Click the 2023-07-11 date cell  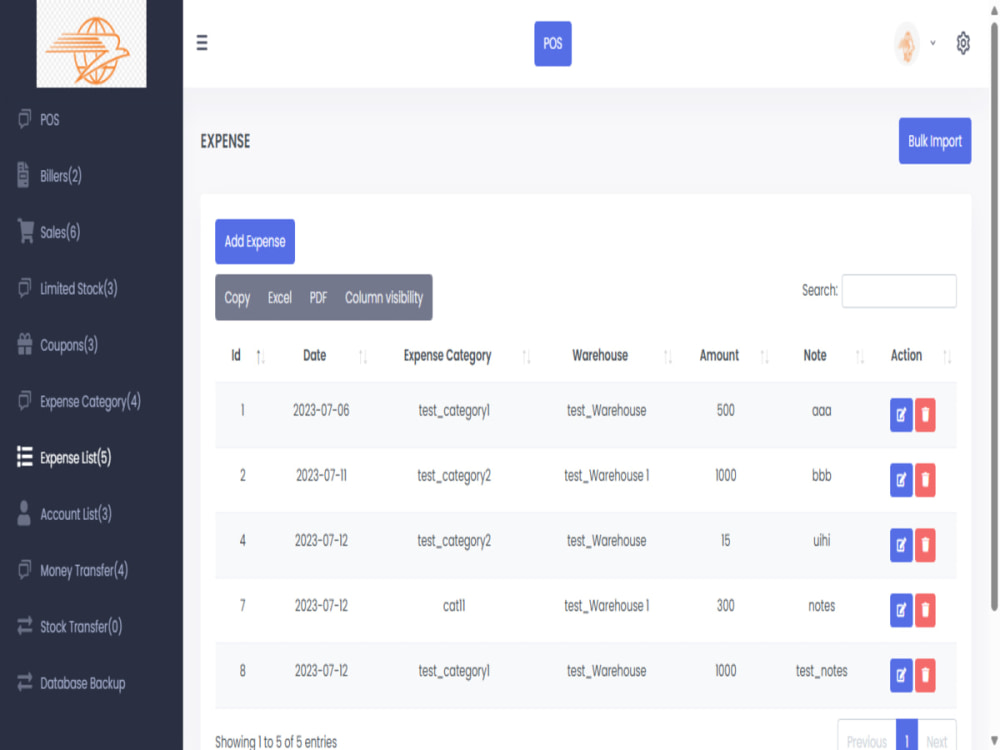coord(321,476)
